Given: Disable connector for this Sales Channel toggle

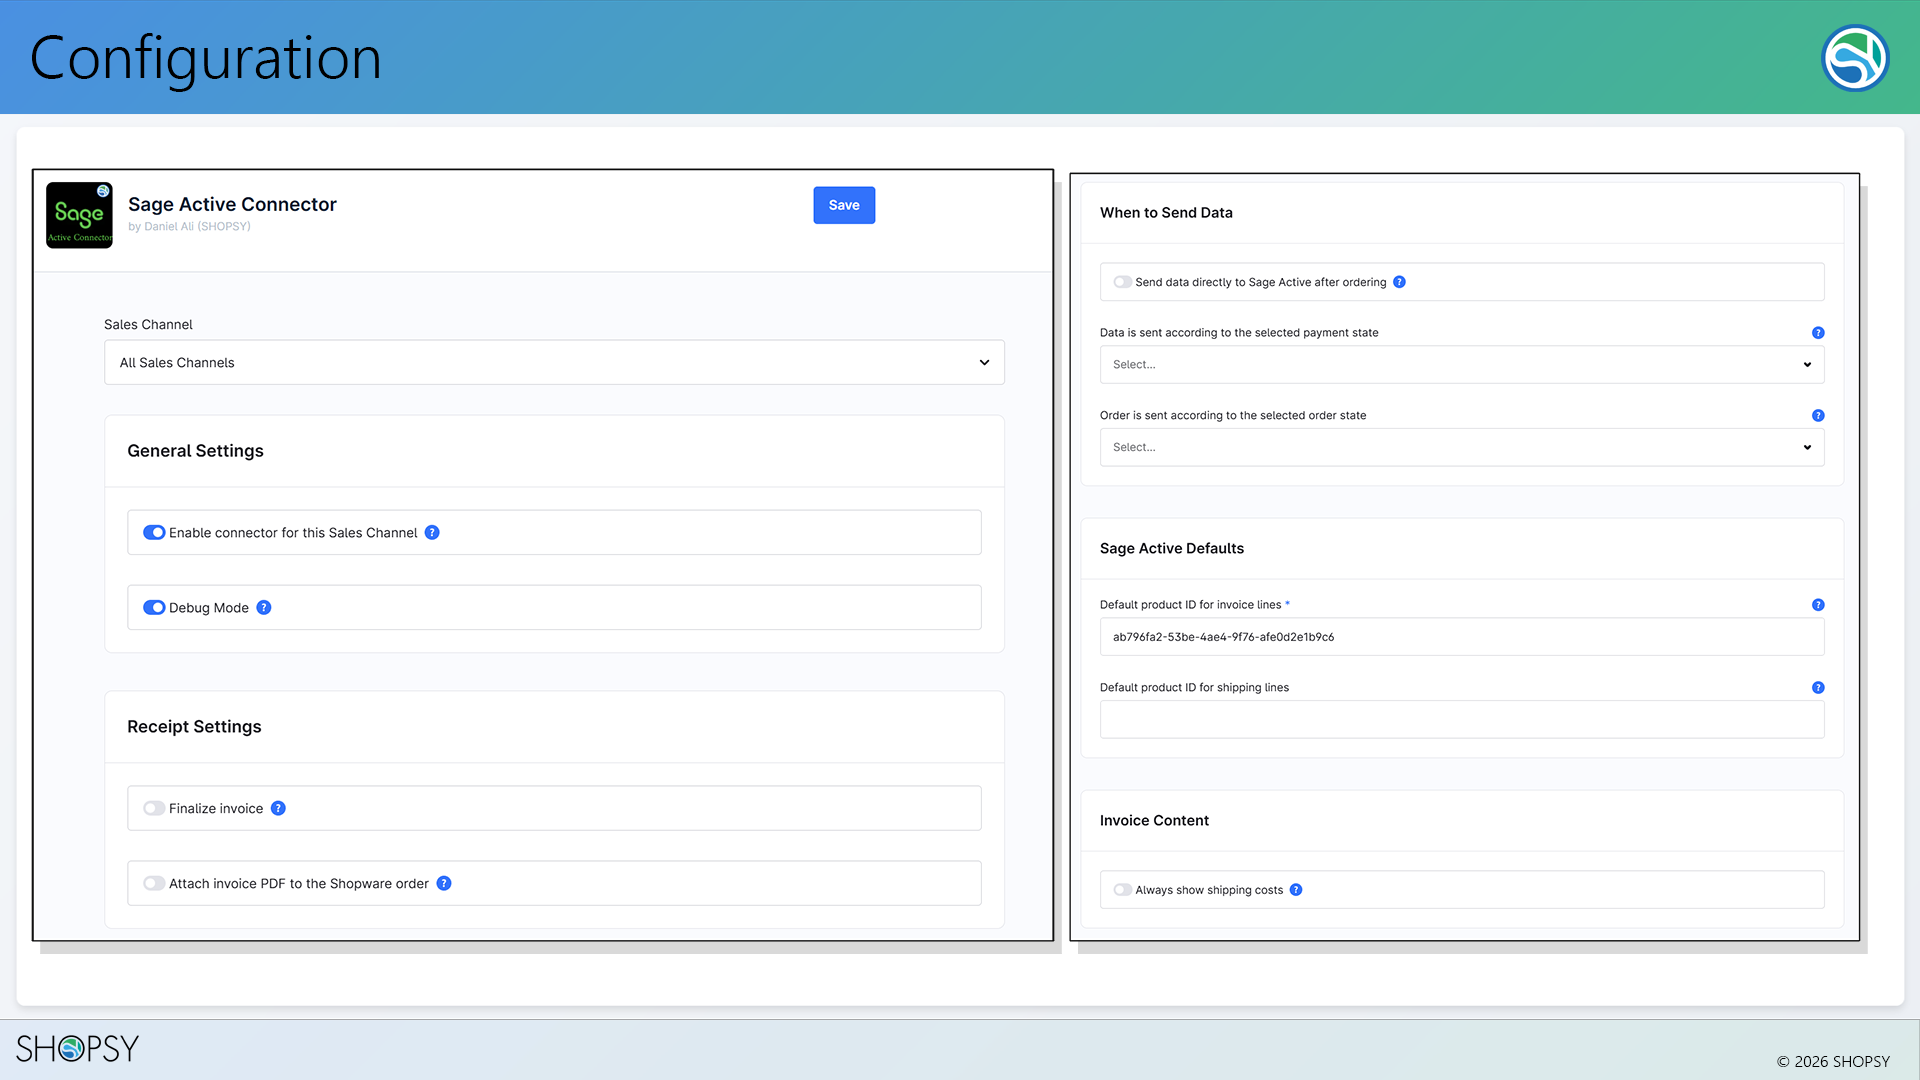Looking at the screenshot, I should tap(154, 533).
